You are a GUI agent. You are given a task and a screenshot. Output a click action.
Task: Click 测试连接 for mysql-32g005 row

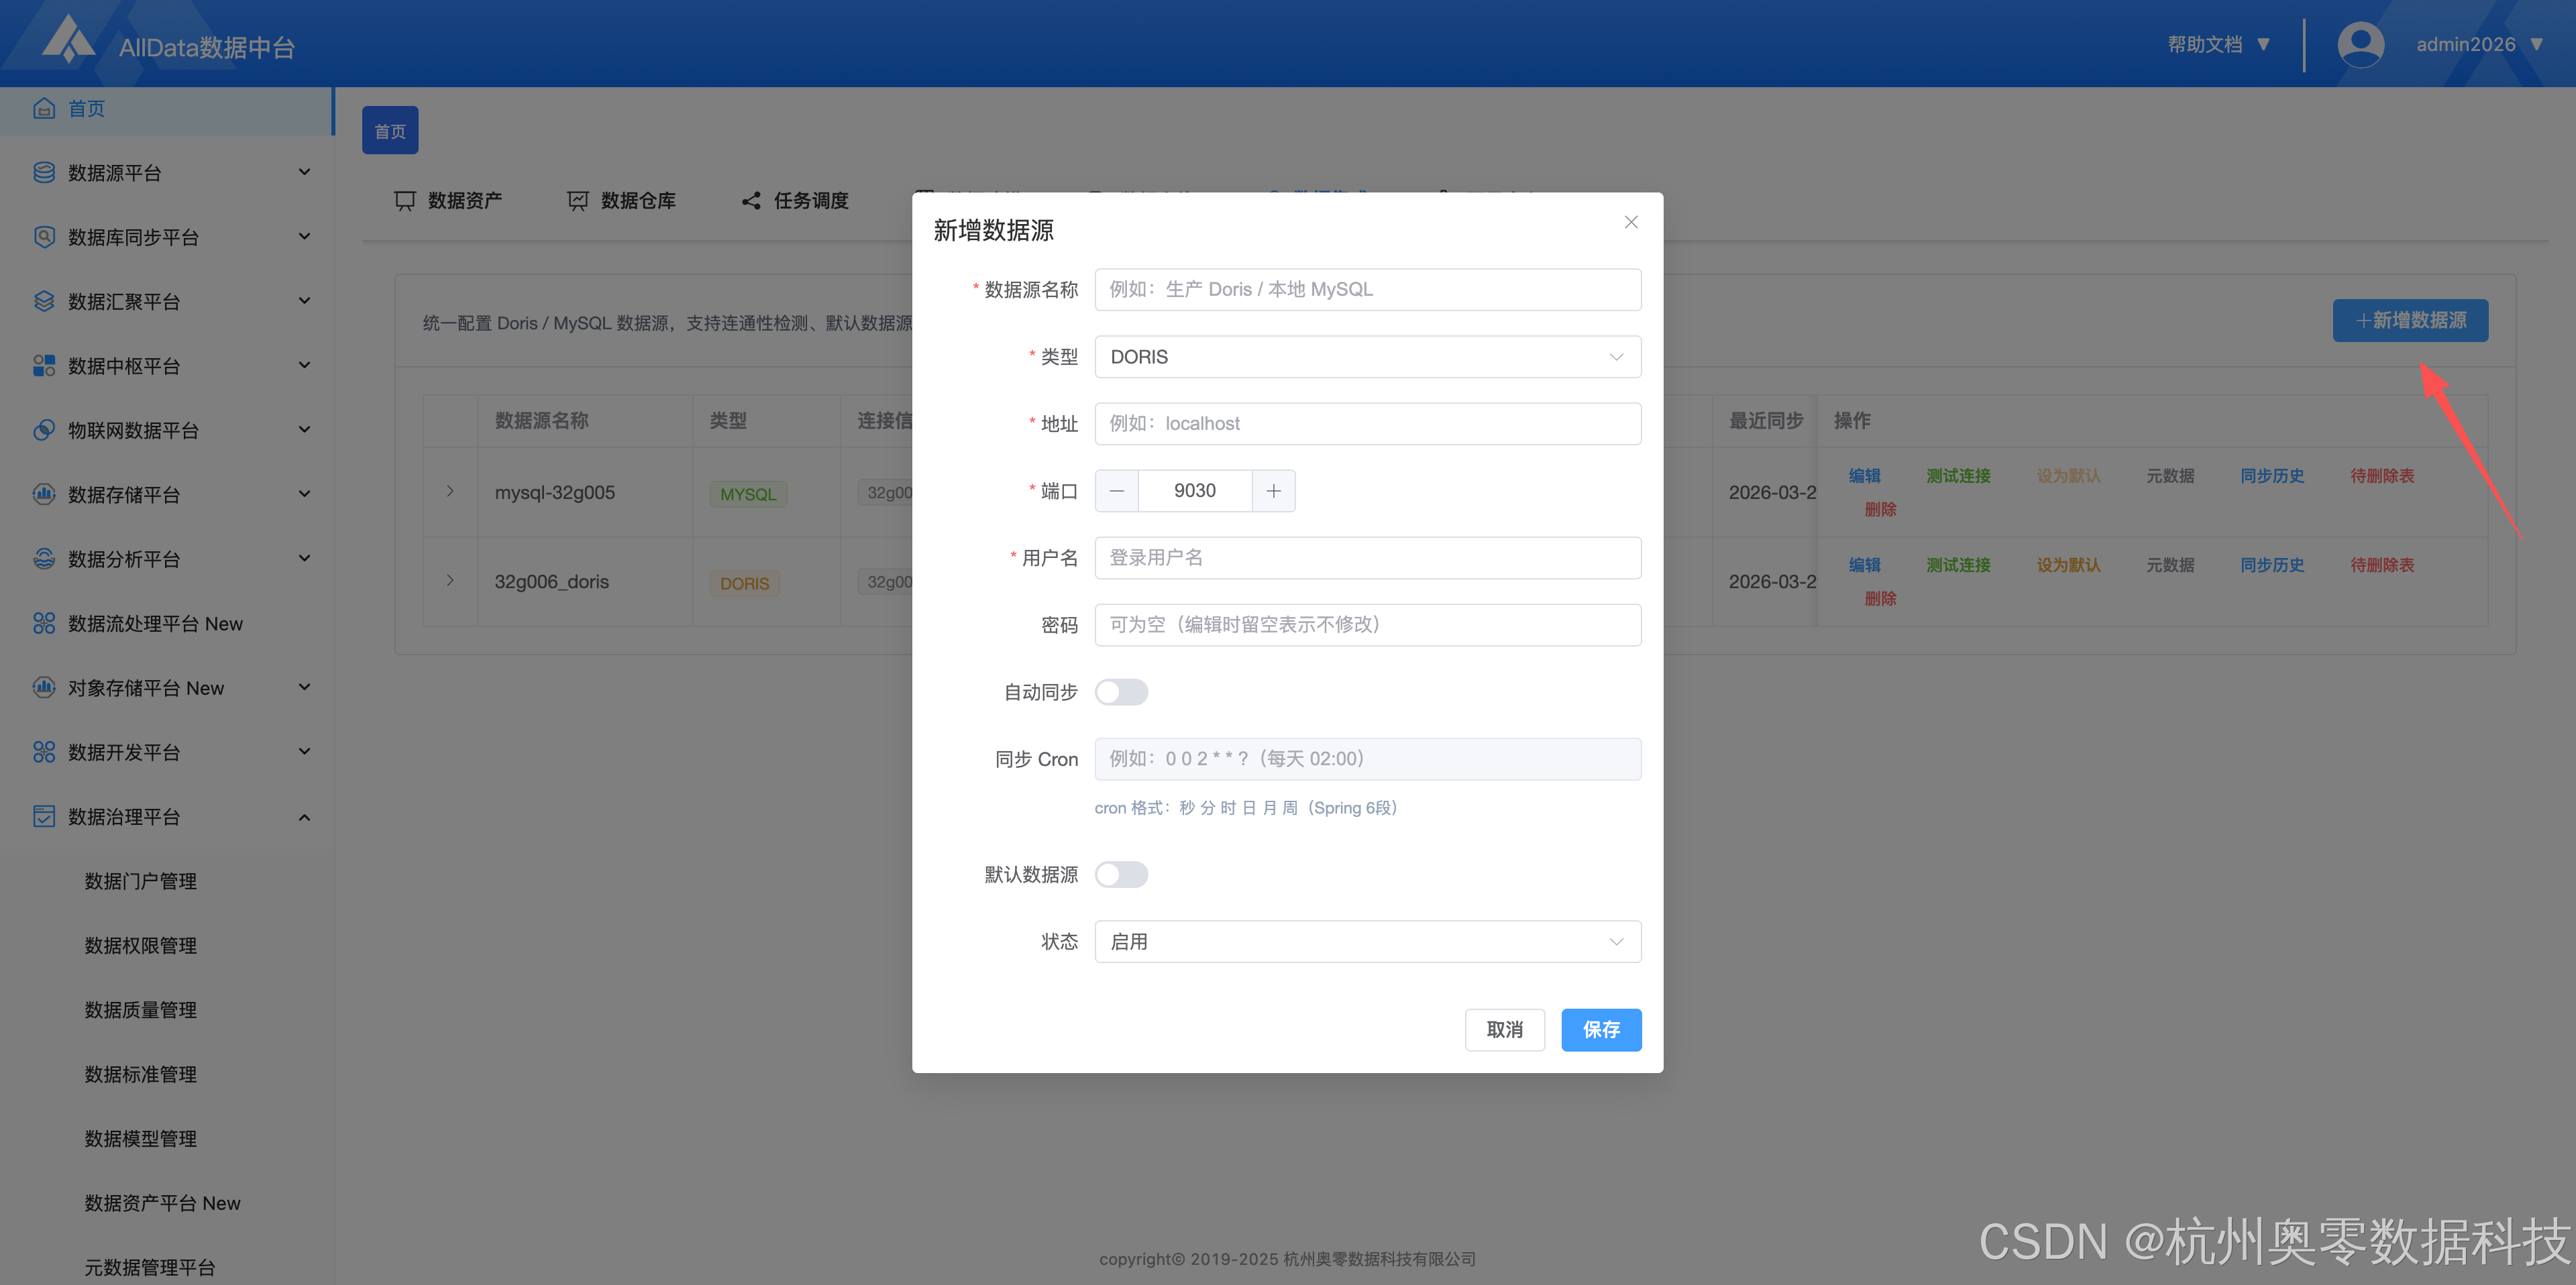pyautogui.click(x=1958, y=476)
